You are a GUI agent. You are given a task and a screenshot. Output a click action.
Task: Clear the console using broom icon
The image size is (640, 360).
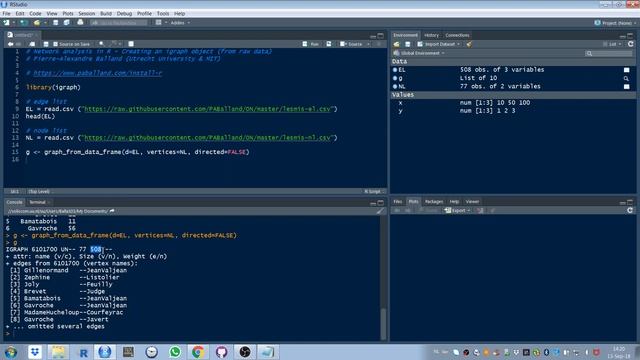tap(380, 211)
